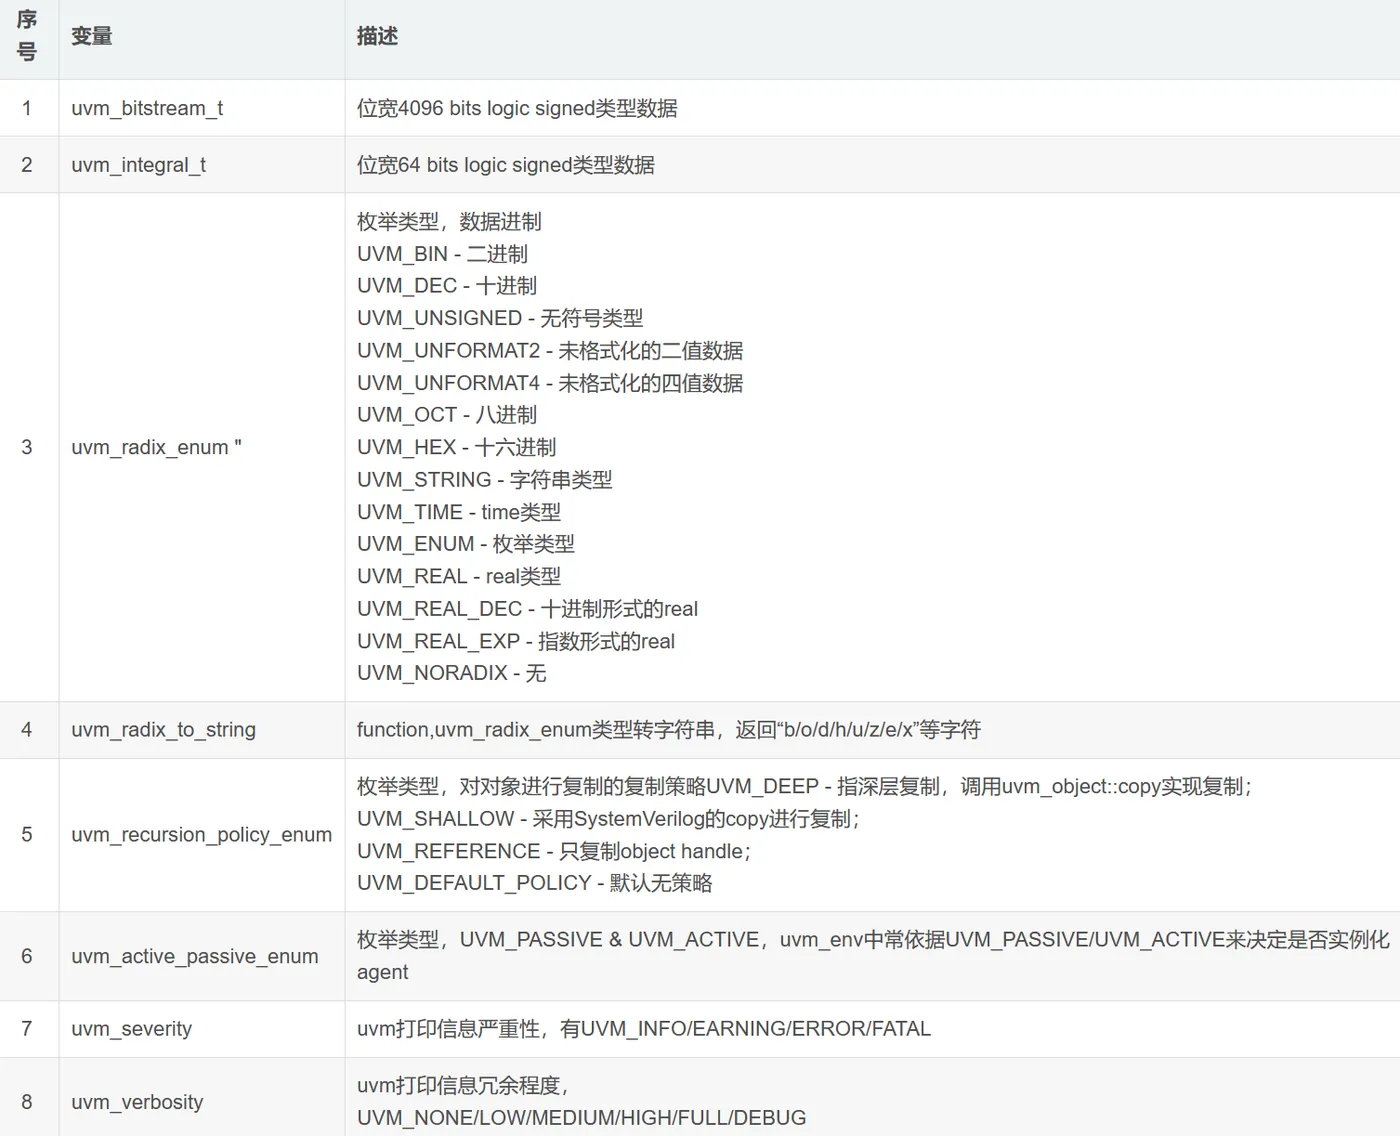Click the function,uvm_radix_enum类型转字符串 description

pos(669,730)
